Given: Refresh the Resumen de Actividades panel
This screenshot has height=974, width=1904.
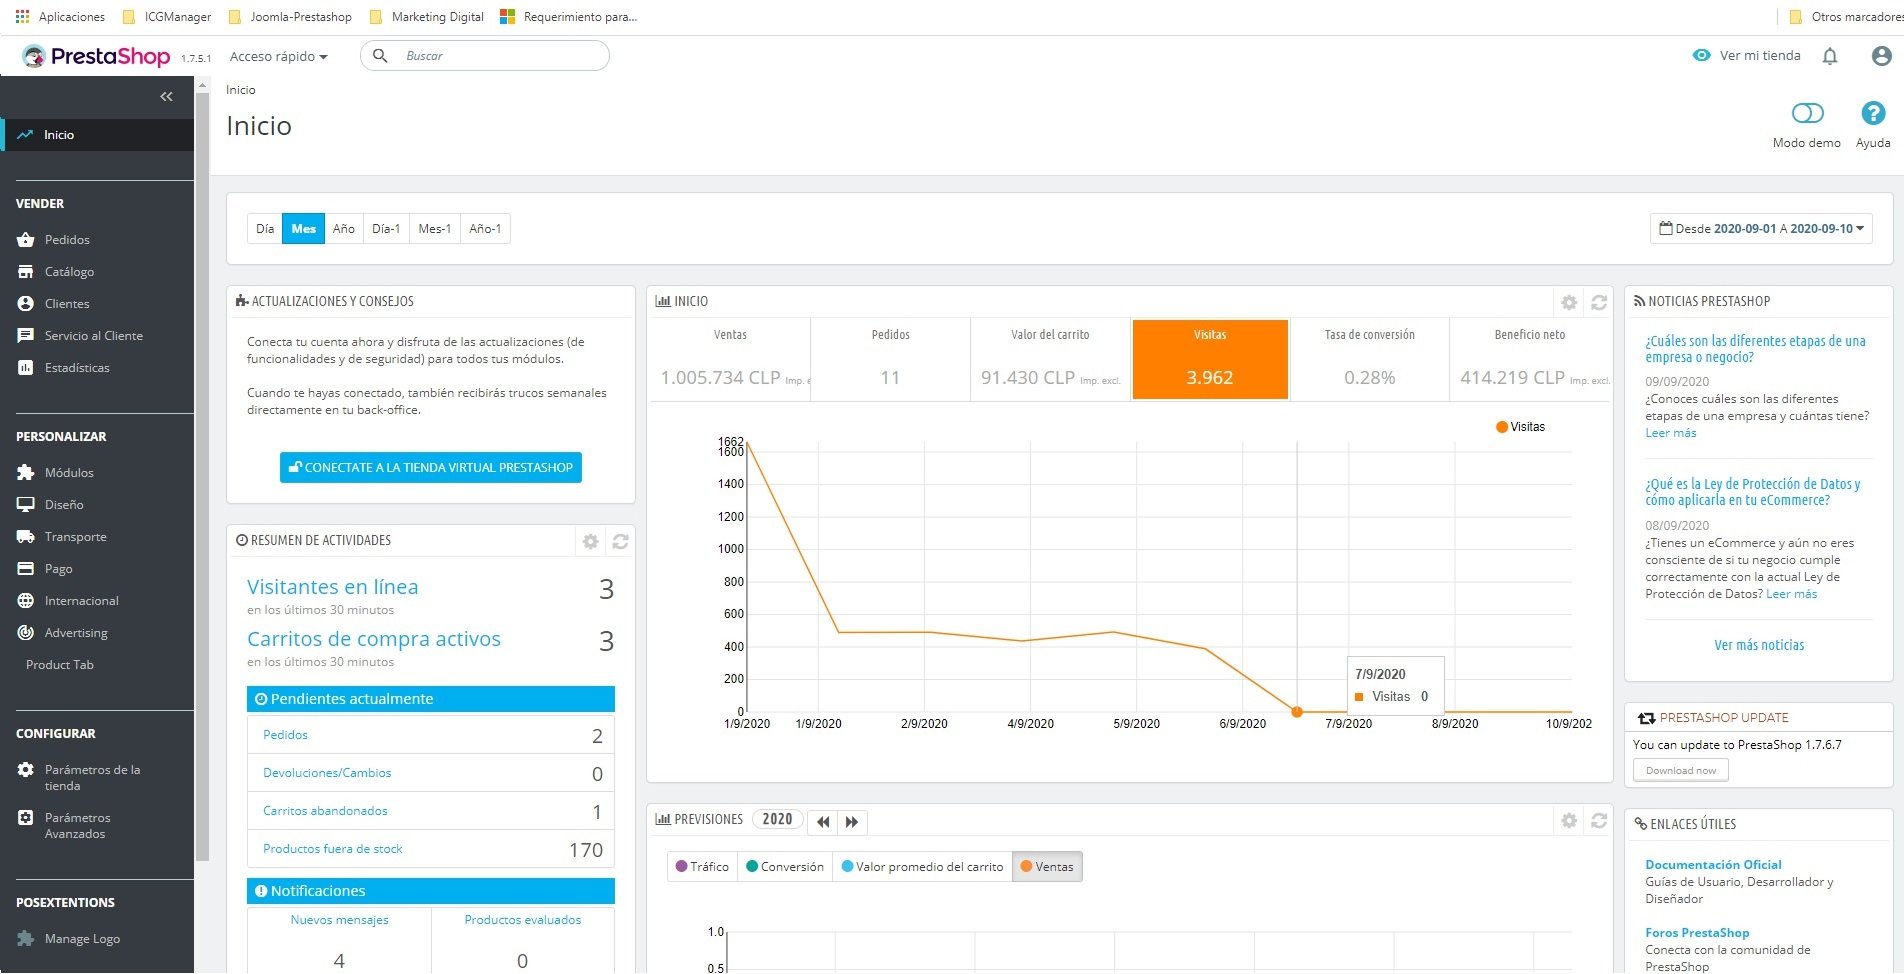Looking at the screenshot, I should point(620,541).
